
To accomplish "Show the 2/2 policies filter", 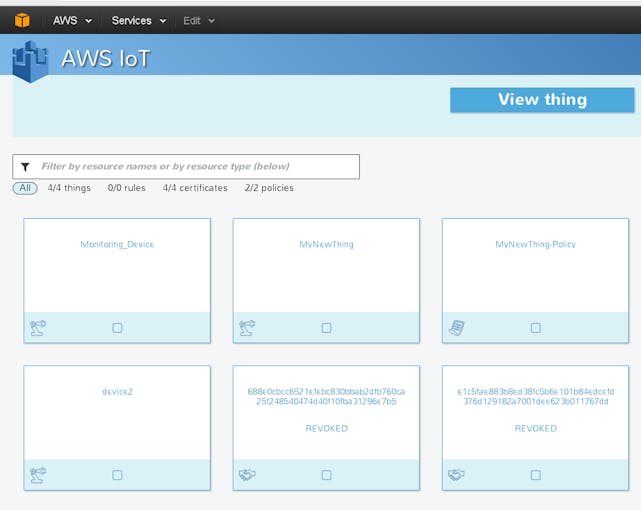I will (x=269, y=188).
